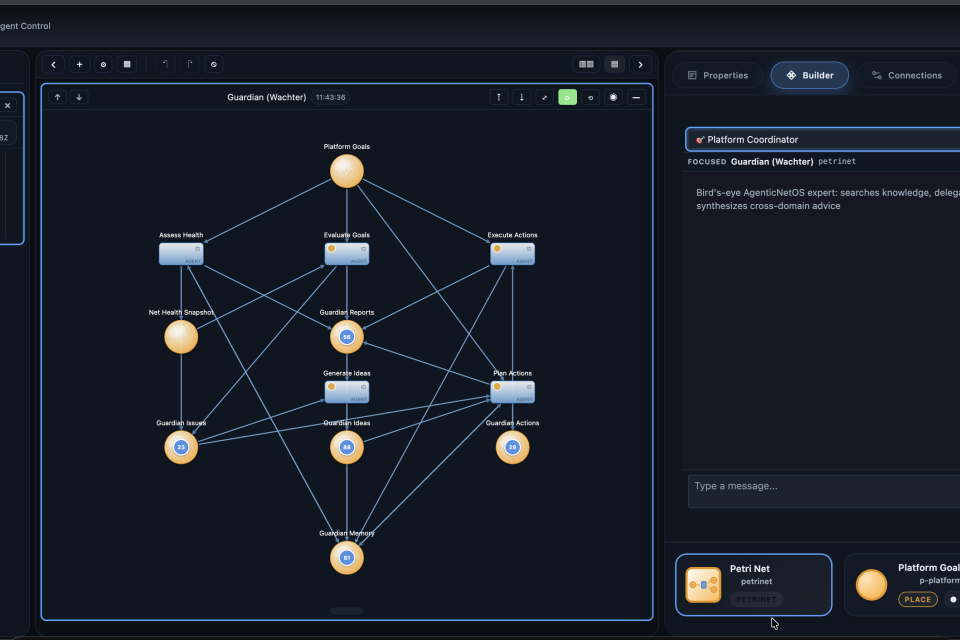Select the Guardian Reports place node
This screenshot has width=960, height=640.
point(347,337)
